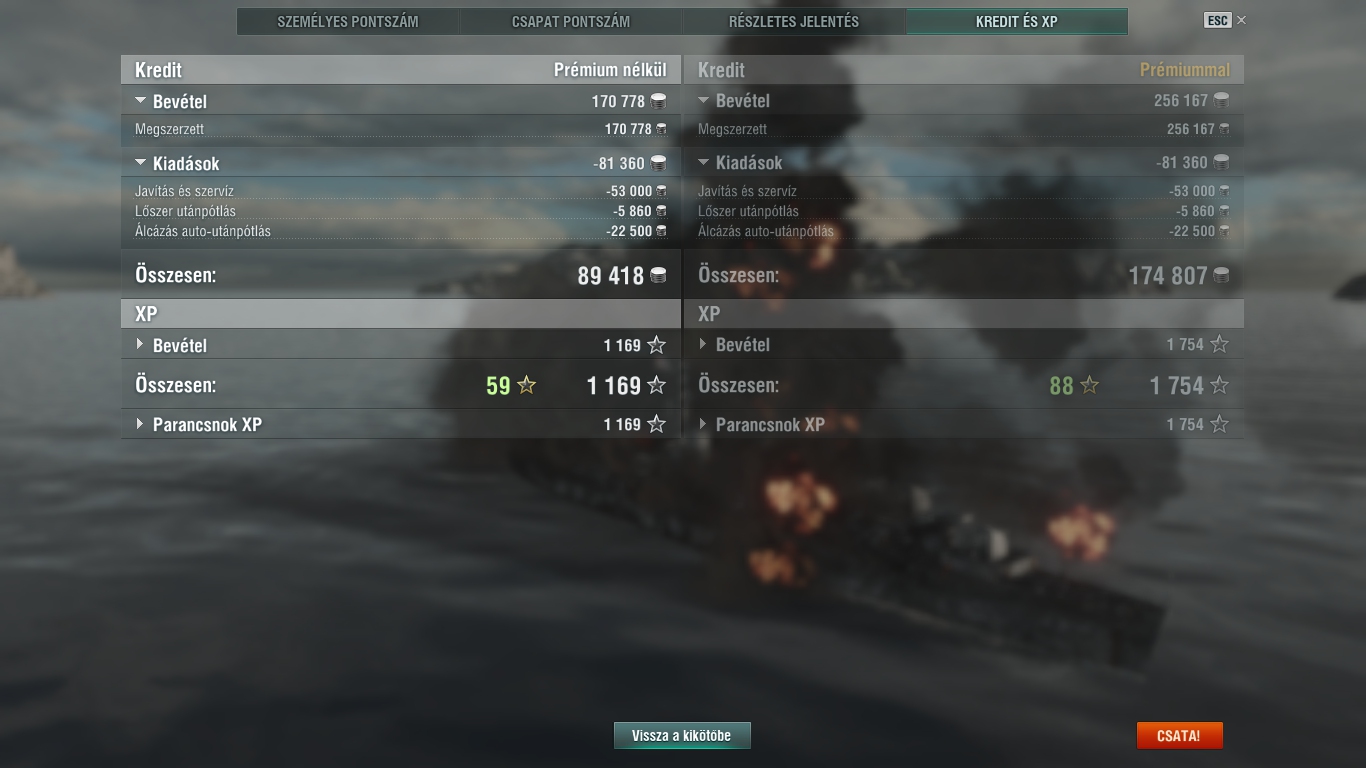Viewport: 1366px width, 768px height.
Task: Click the star icon beside 1 169 Összesen XP
Action: tap(656, 385)
